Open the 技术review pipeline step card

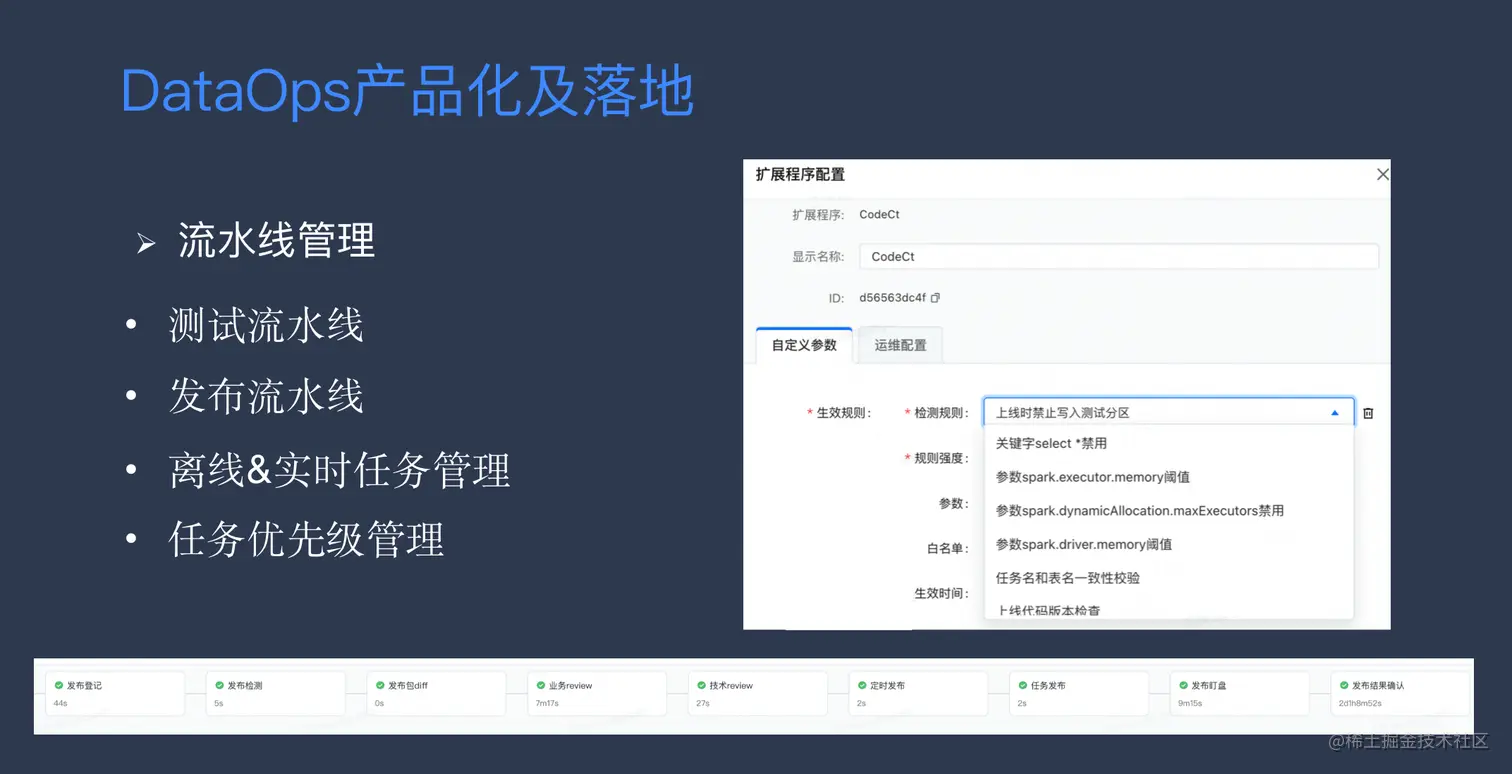click(758, 693)
